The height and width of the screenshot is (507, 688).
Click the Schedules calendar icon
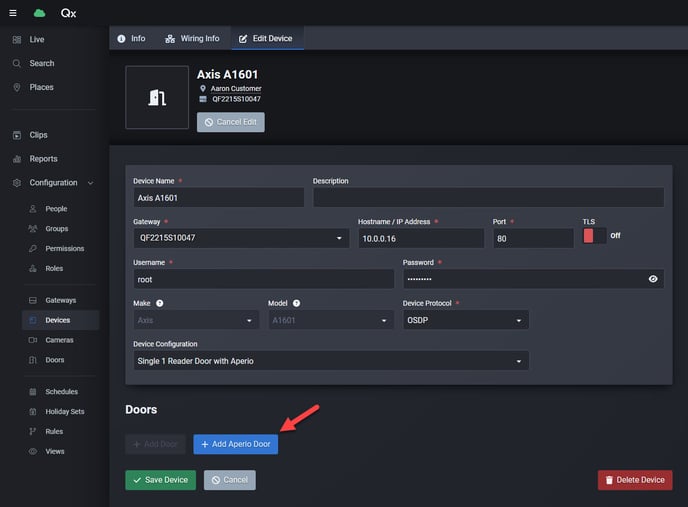point(33,392)
